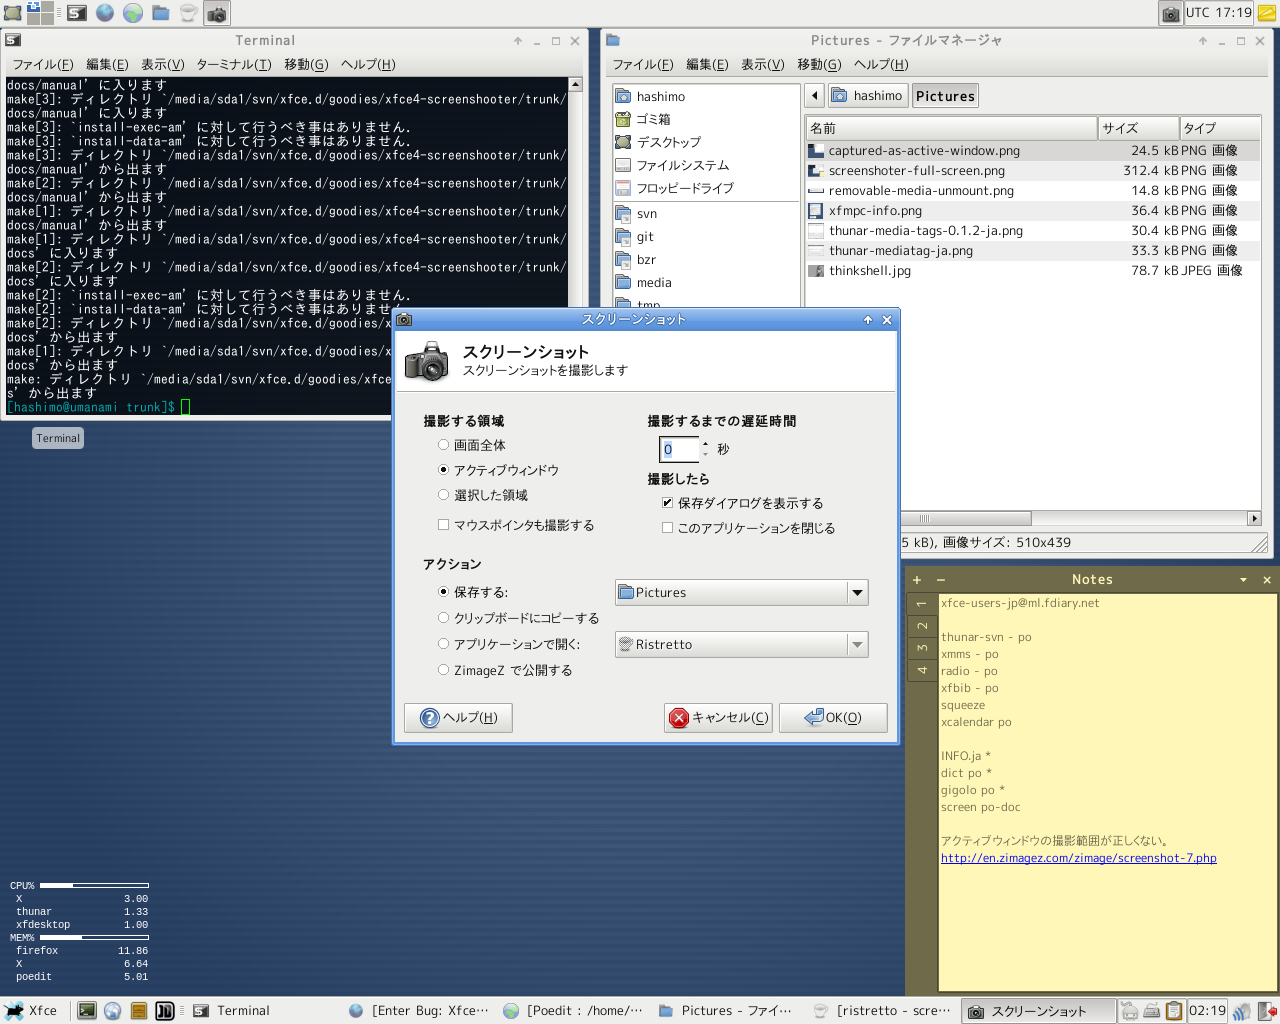Open ターミナル(T) menu in Terminal
Image resolution: width=1280 pixels, height=1024 pixels.
pyautogui.click(x=233, y=64)
